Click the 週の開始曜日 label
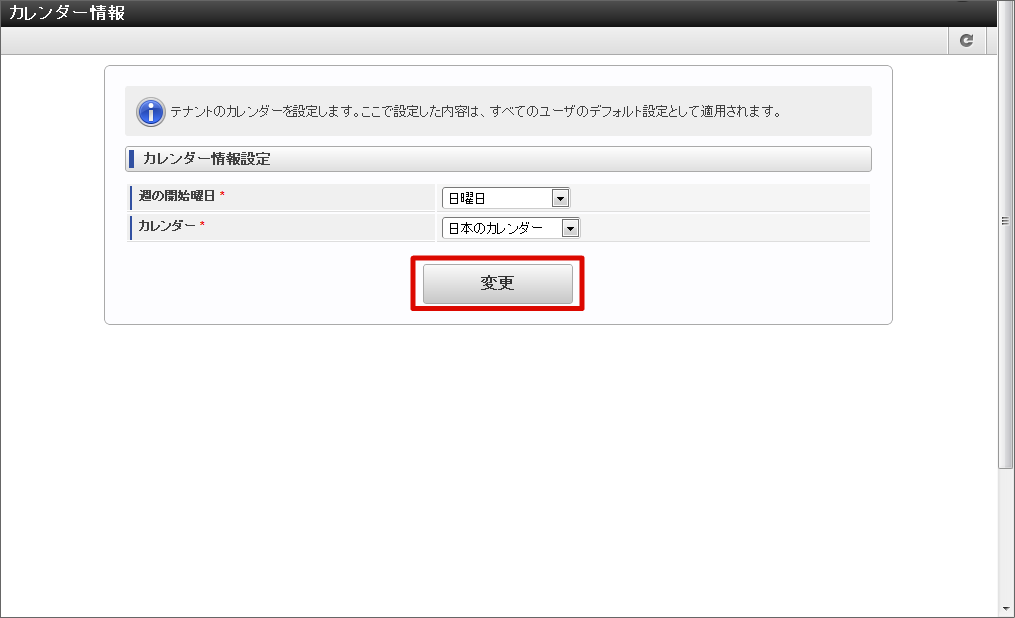Image resolution: width=1015 pixels, height=618 pixels. [177, 195]
